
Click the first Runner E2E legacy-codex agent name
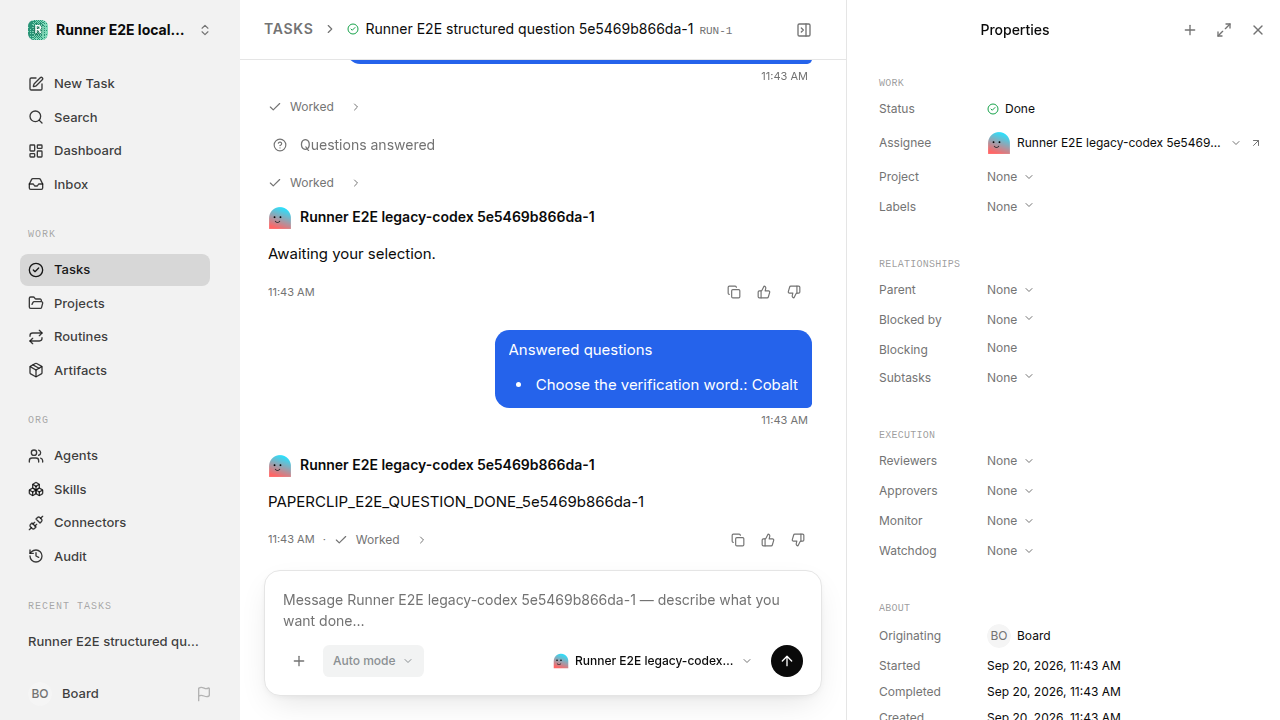click(447, 217)
